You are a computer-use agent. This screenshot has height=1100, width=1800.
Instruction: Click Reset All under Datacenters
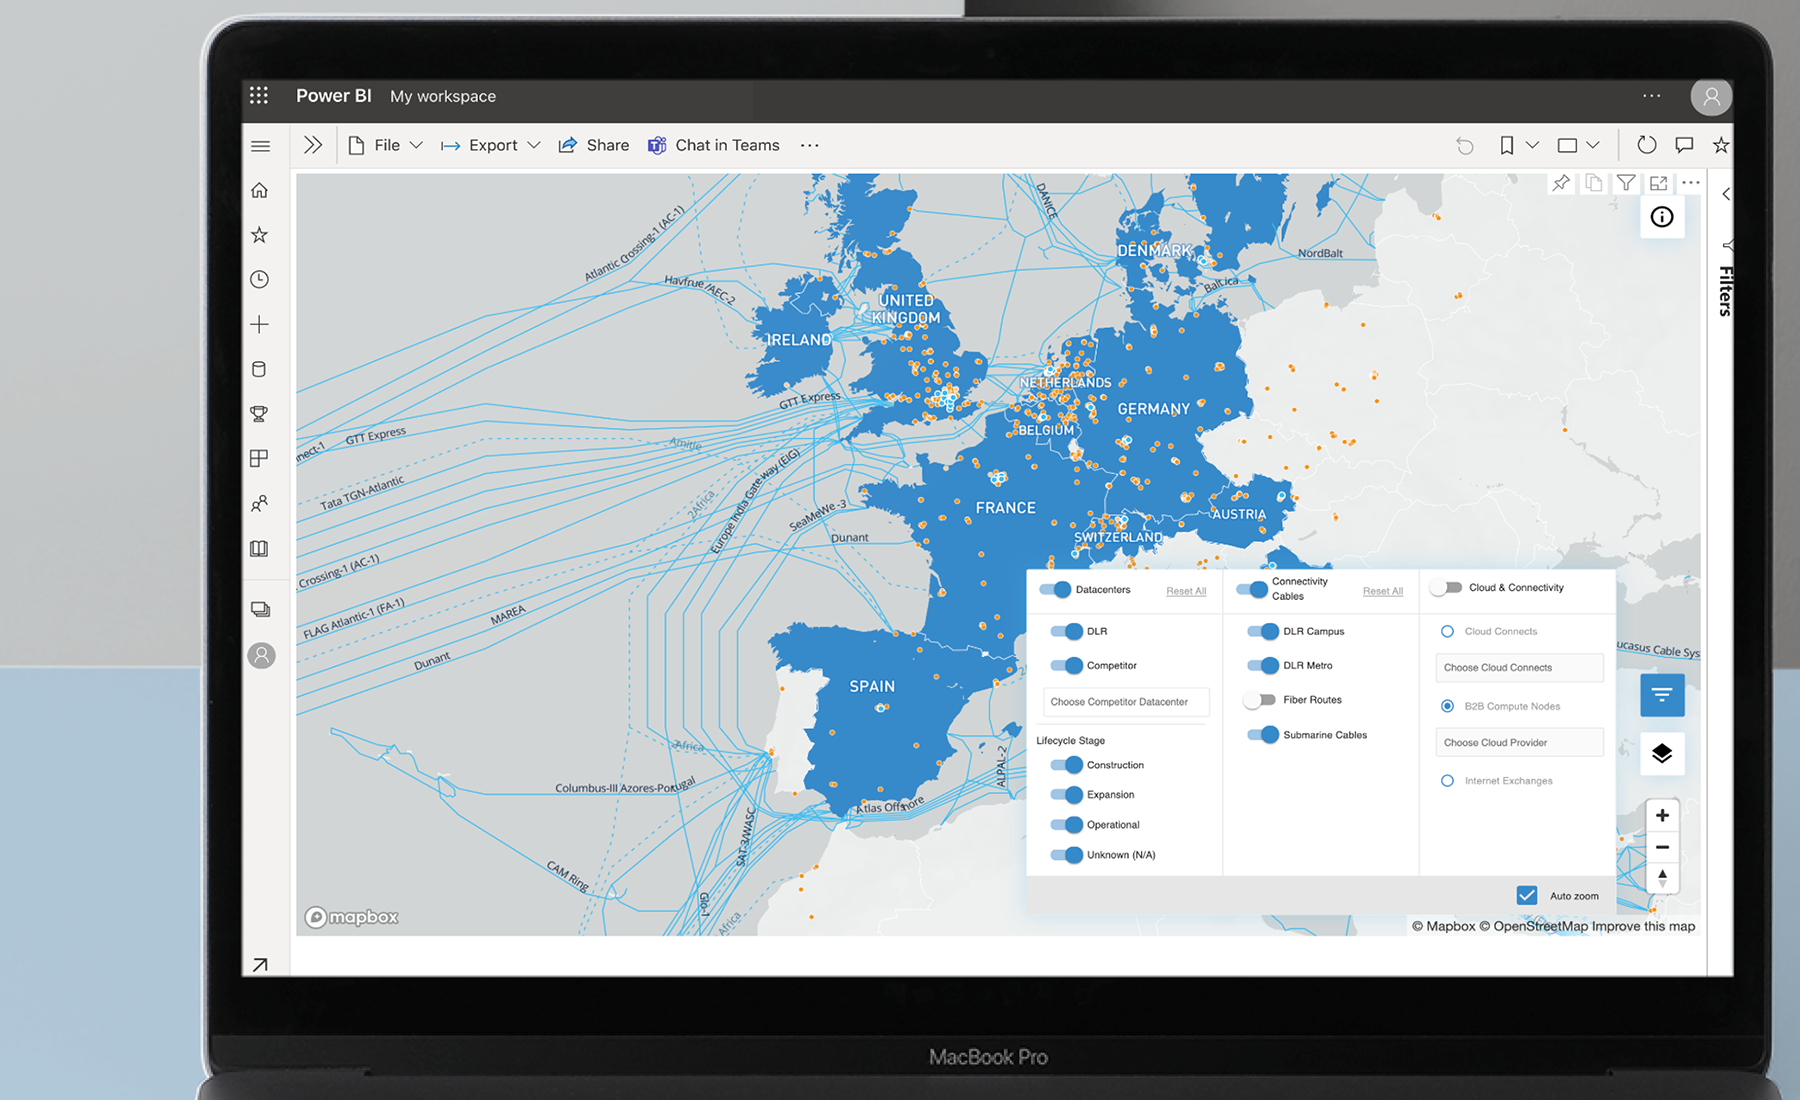click(x=1186, y=591)
